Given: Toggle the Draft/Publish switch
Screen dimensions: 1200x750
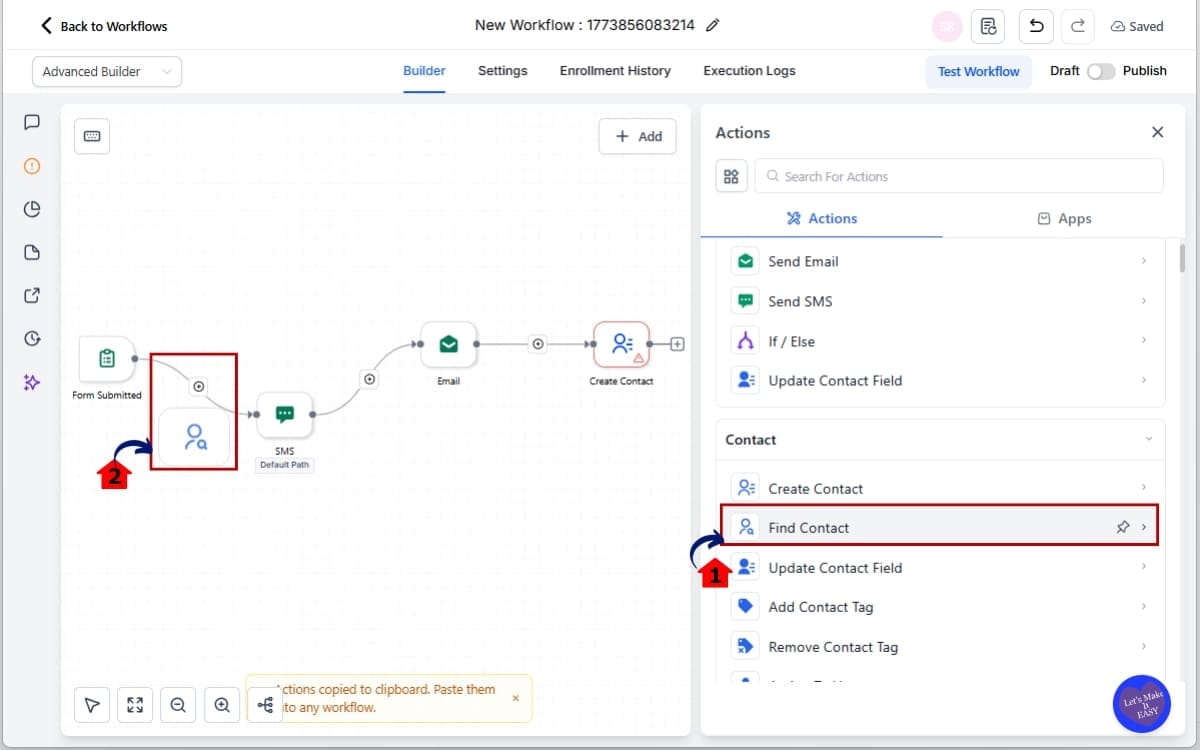Looking at the screenshot, I should (1100, 71).
